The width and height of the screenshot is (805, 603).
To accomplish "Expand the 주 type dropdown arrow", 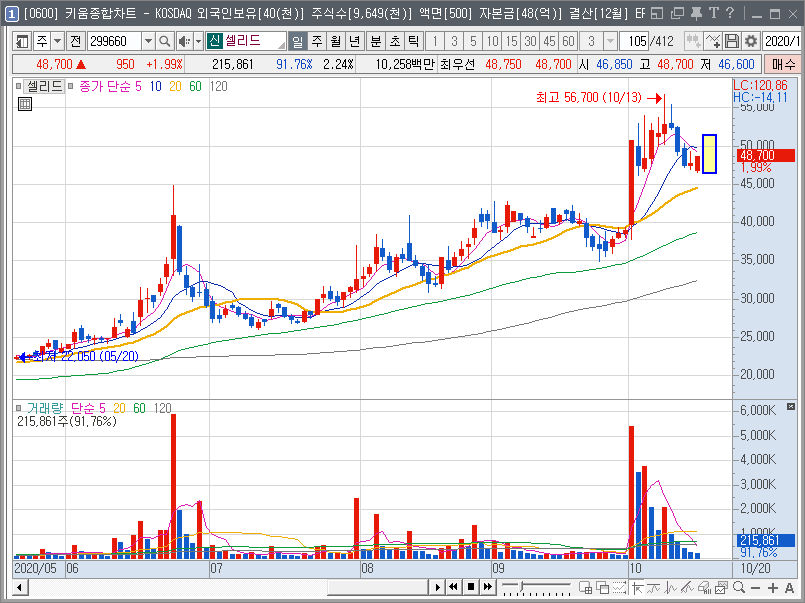I will [x=58, y=41].
